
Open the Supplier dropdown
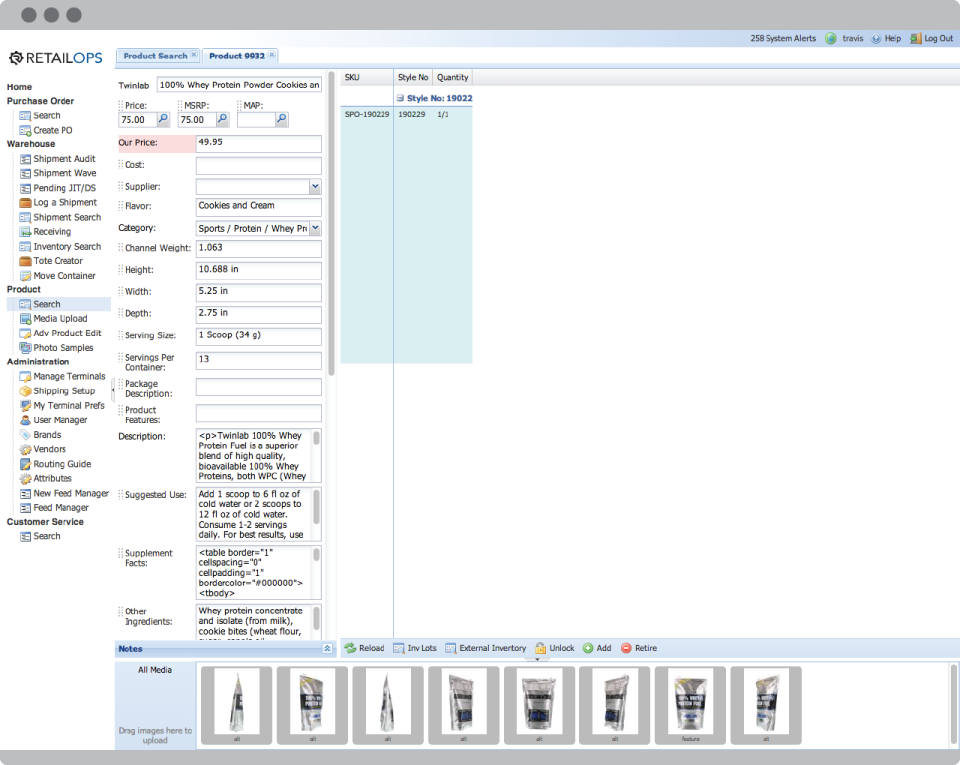point(314,186)
